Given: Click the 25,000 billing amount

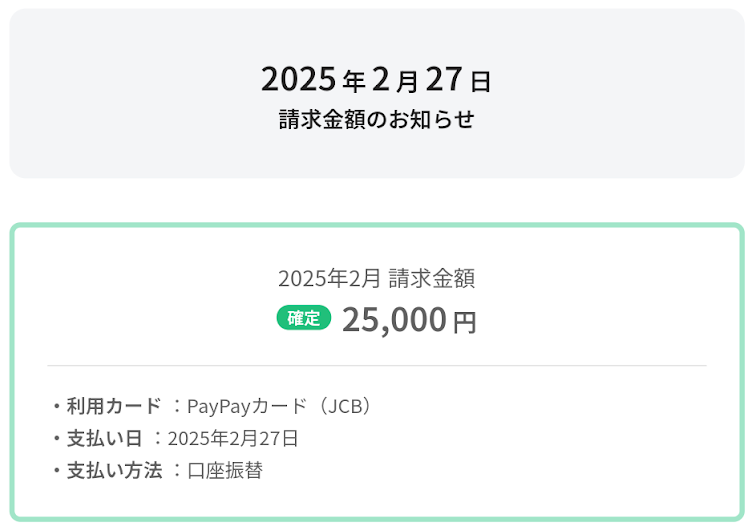Looking at the screenshot, I should tap(394, 320).
